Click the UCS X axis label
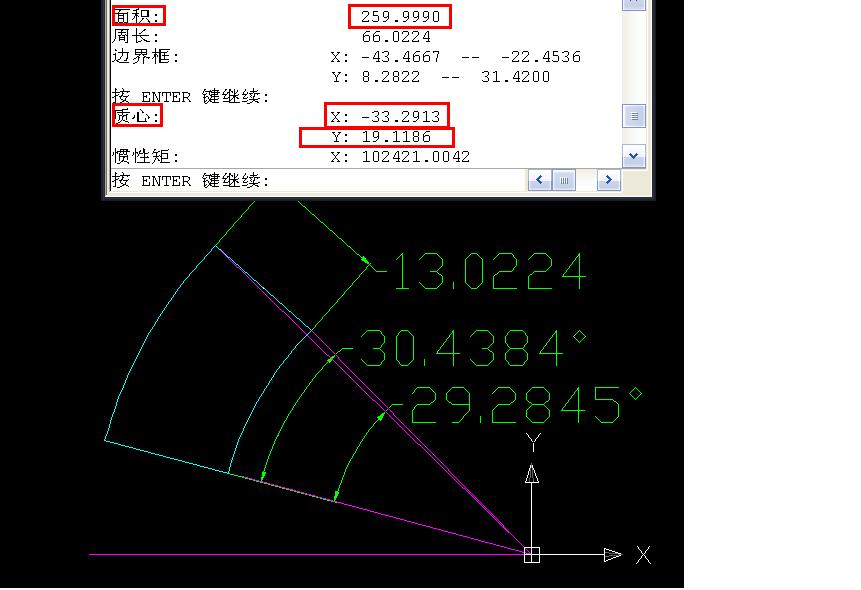This screenshot has height=590, width=861. pyautogui.click(x=644, y=555)
